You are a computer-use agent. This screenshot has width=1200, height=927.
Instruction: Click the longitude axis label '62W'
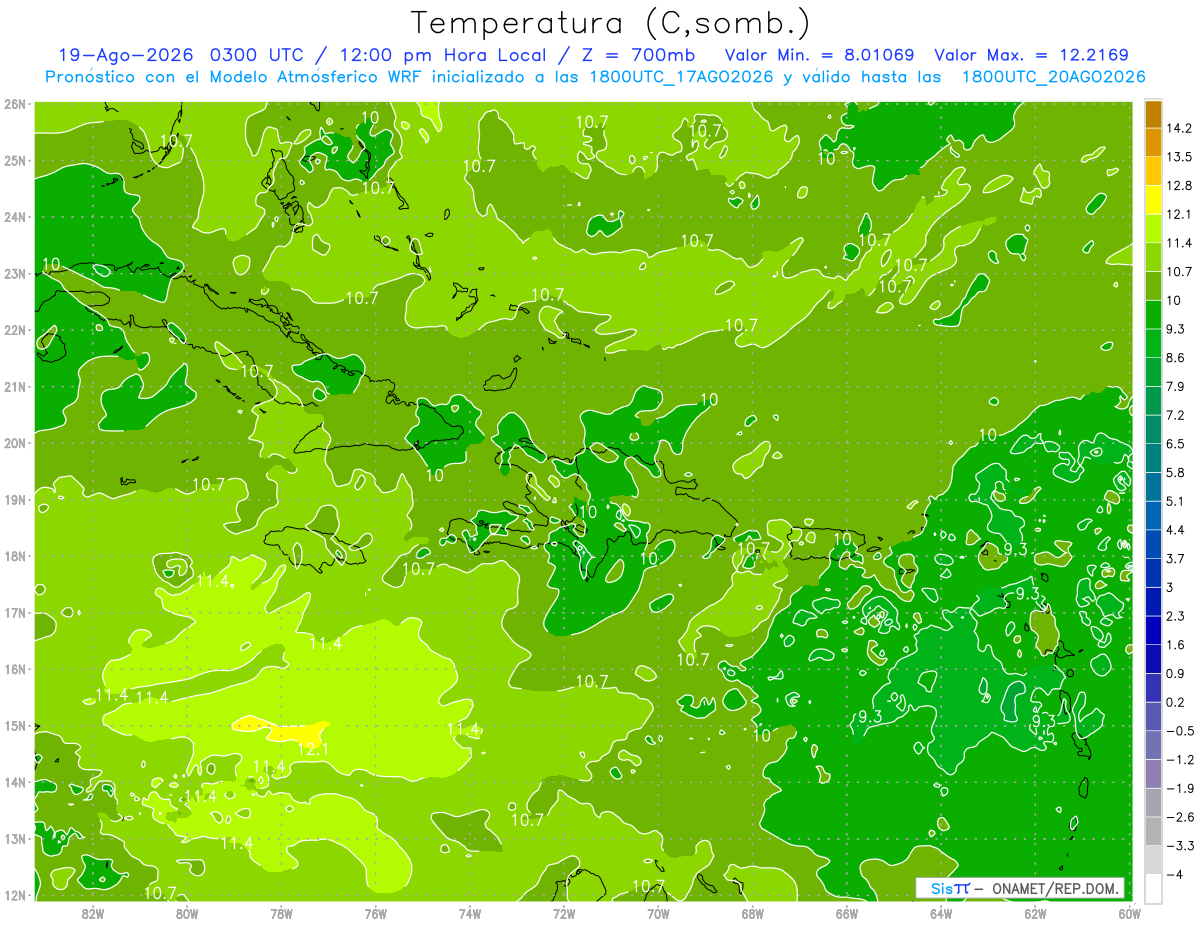(x=1035, y=913)
